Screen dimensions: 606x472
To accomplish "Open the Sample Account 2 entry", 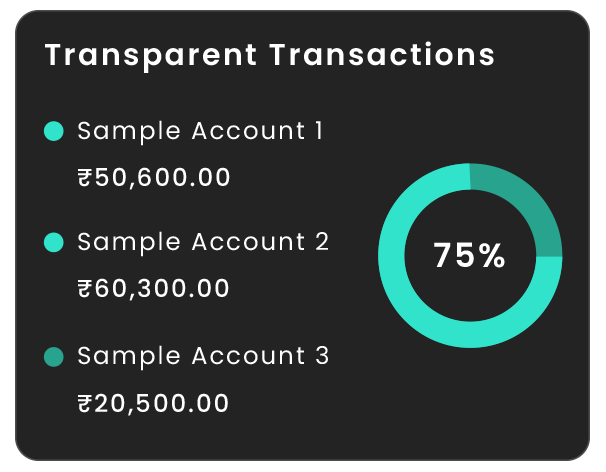I will 202,242.
